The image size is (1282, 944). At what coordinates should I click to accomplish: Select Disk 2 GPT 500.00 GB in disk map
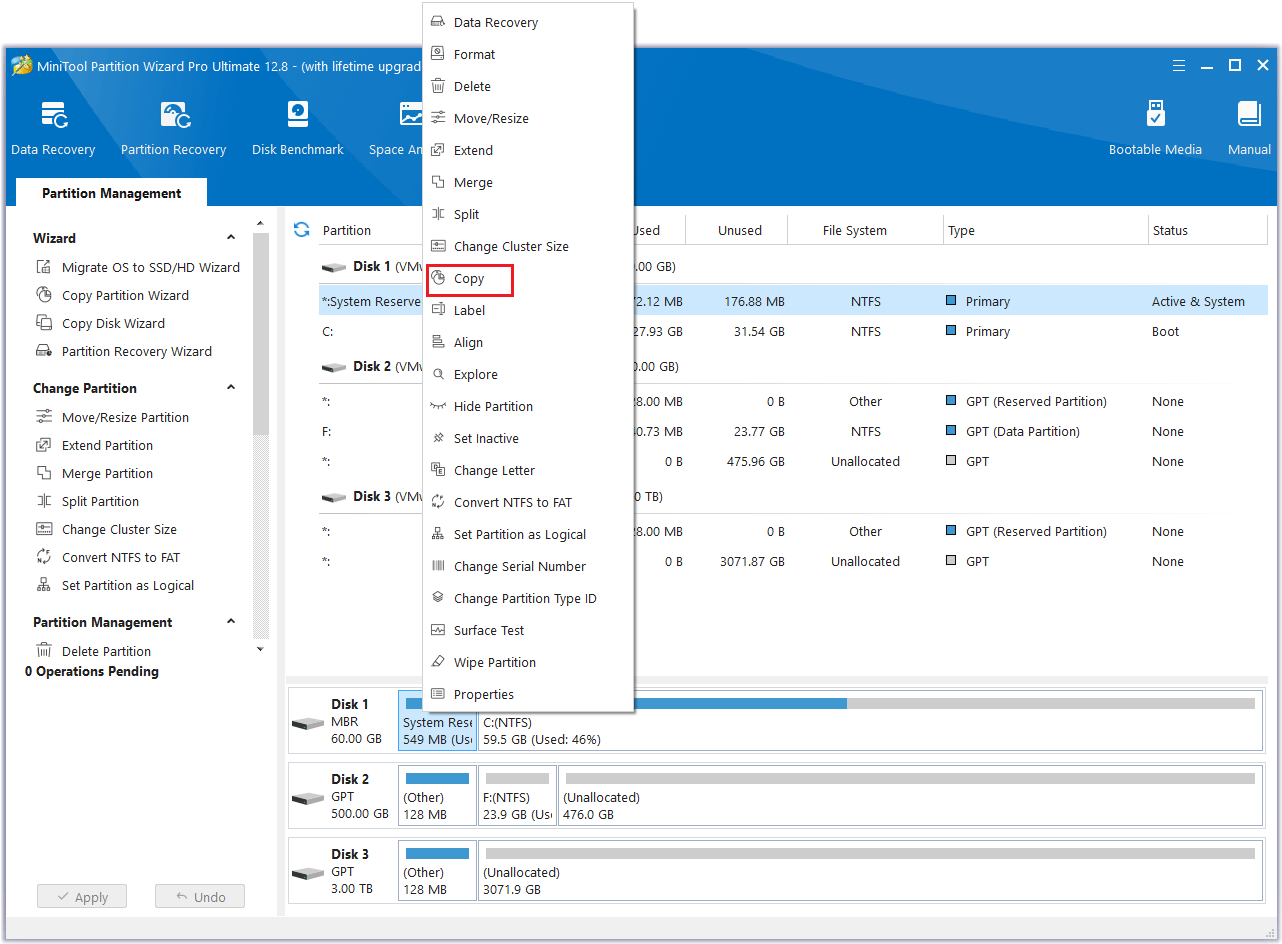341,796
